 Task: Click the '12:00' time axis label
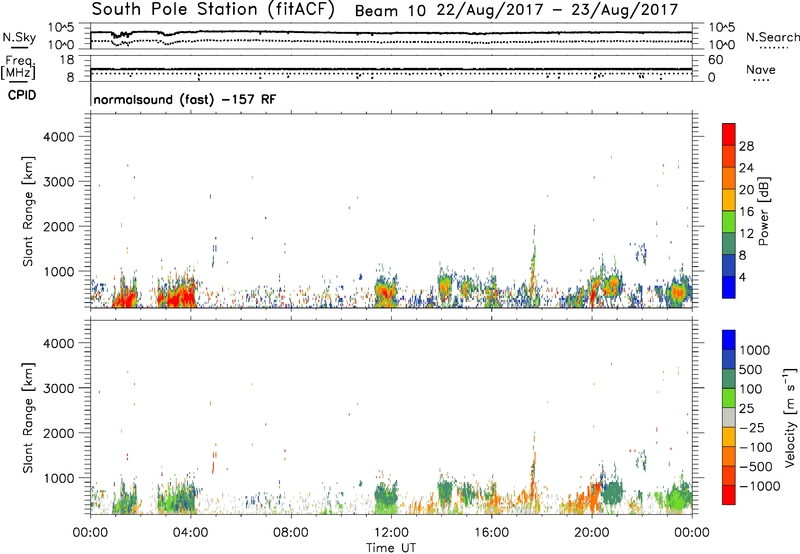(391, 533)
